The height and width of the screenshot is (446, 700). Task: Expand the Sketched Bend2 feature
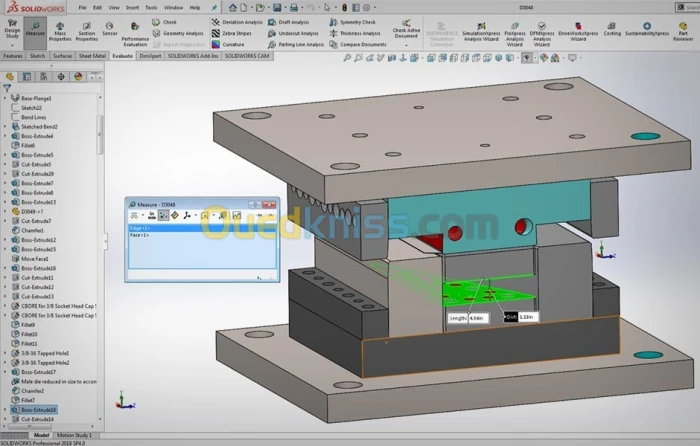coord(5,127)
